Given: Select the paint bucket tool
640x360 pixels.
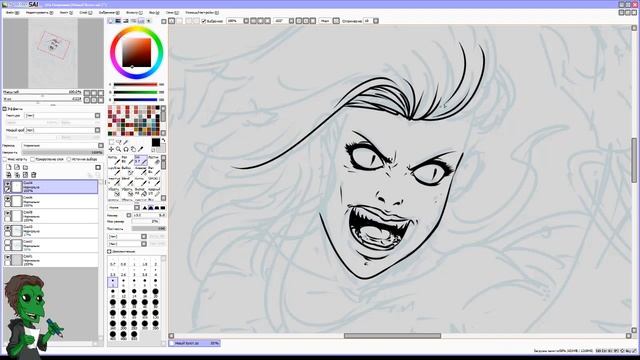Looking at the screenshot, I should (141, 192).
